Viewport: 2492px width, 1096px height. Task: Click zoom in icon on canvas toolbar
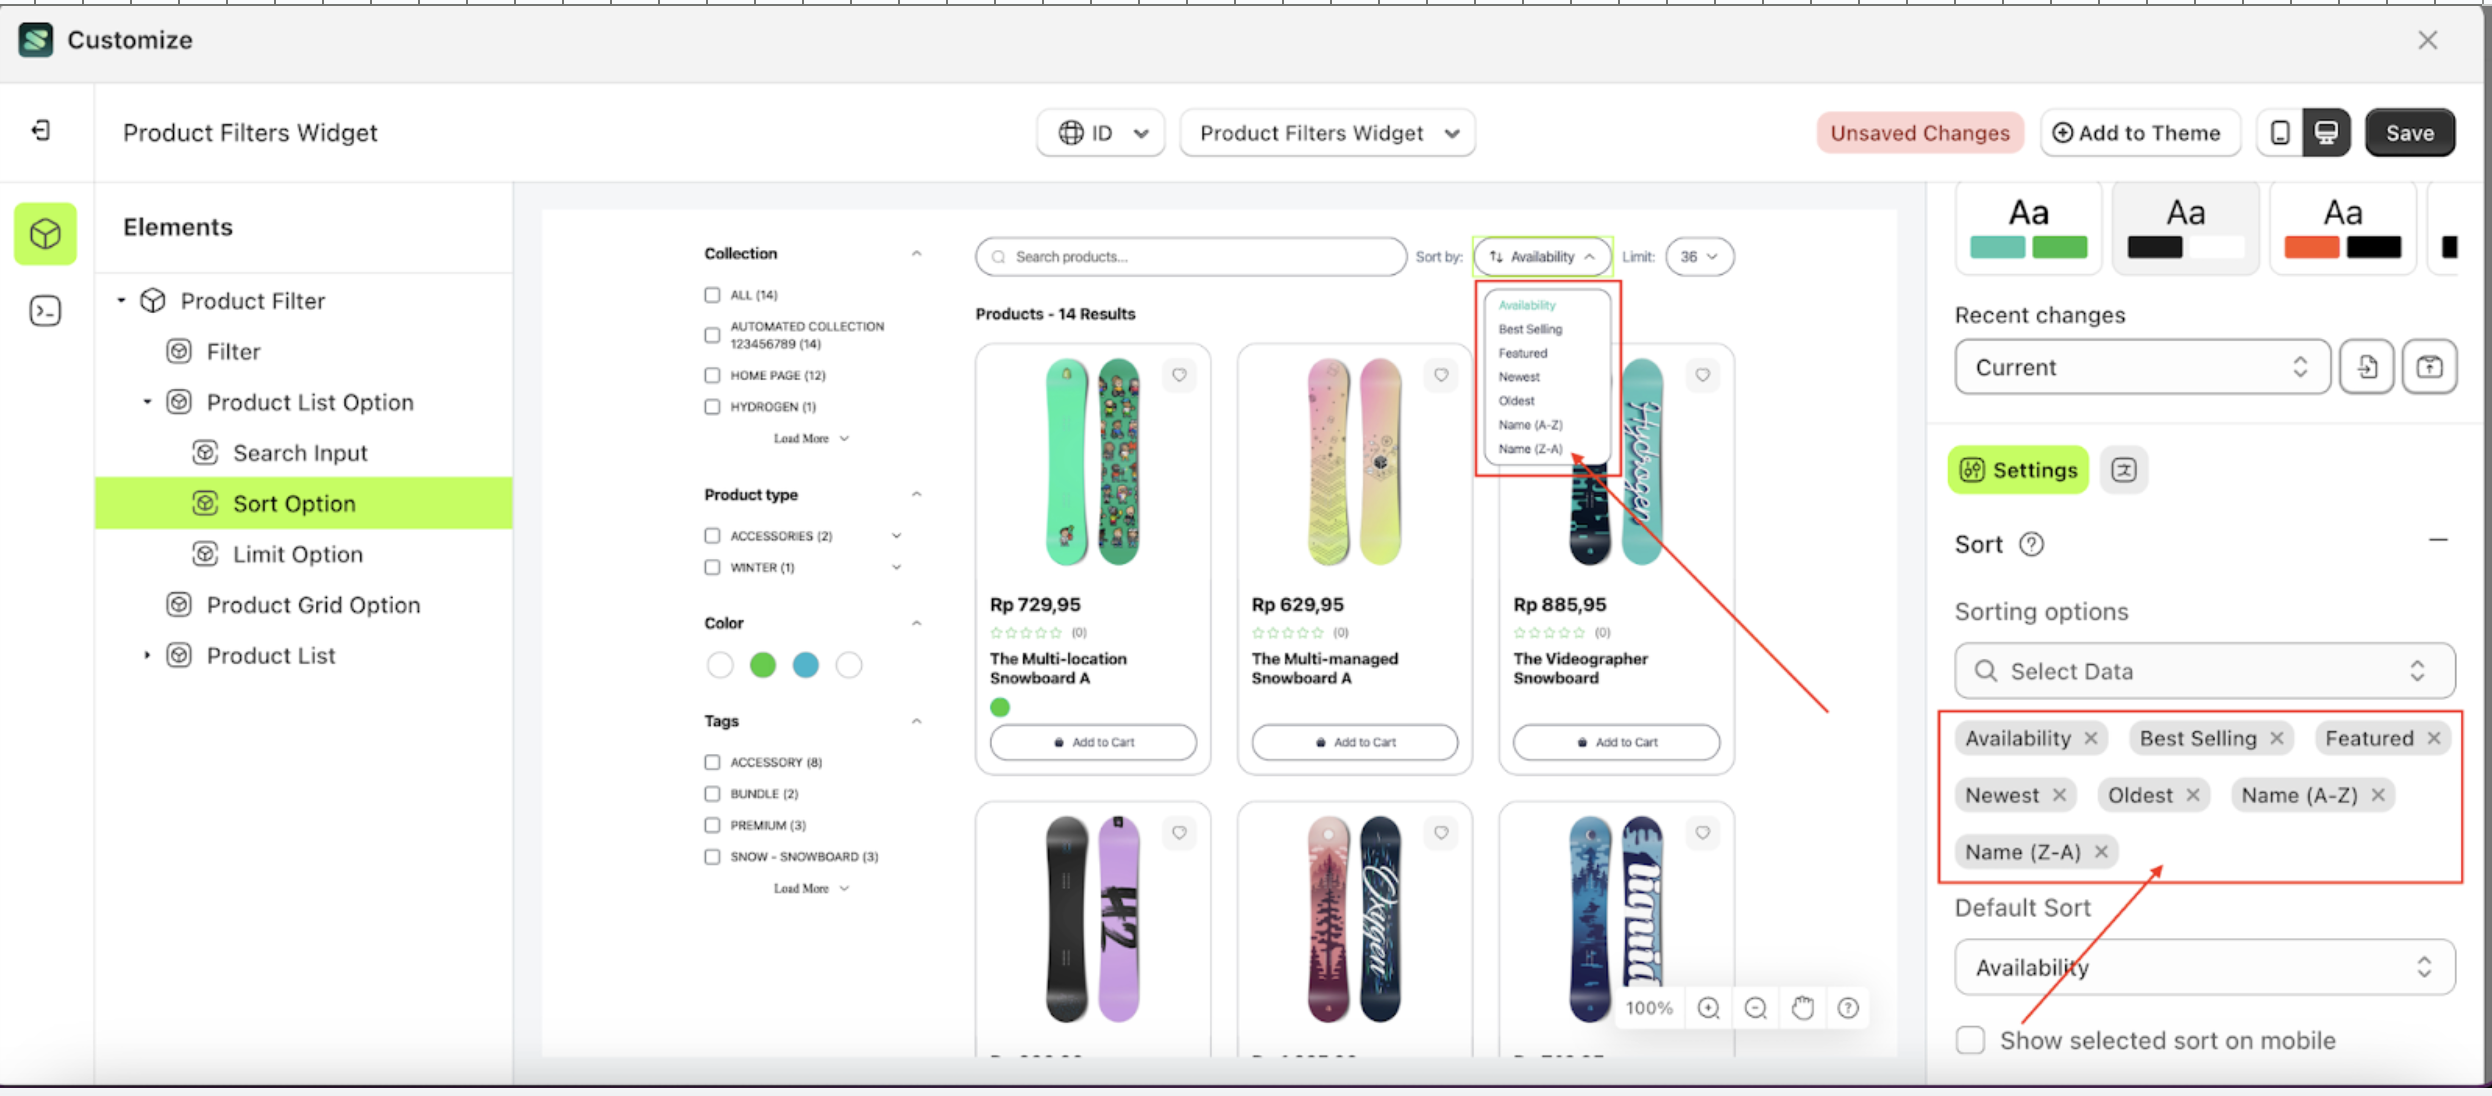point(1708,1008)
